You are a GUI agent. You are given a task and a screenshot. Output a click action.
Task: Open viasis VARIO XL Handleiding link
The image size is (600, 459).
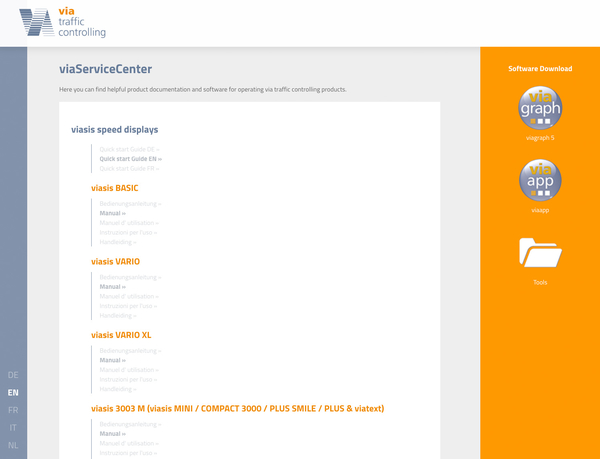coord(118,389)
